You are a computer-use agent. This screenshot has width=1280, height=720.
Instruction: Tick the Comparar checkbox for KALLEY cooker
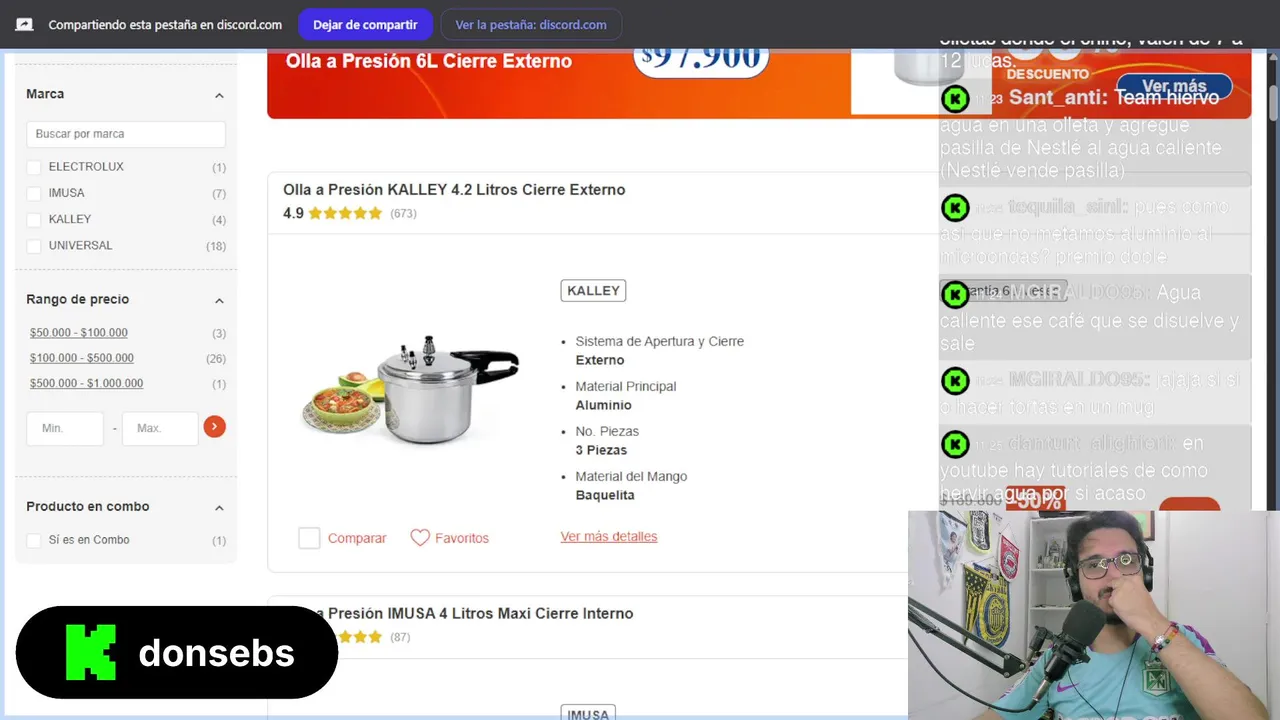(309, 538)
